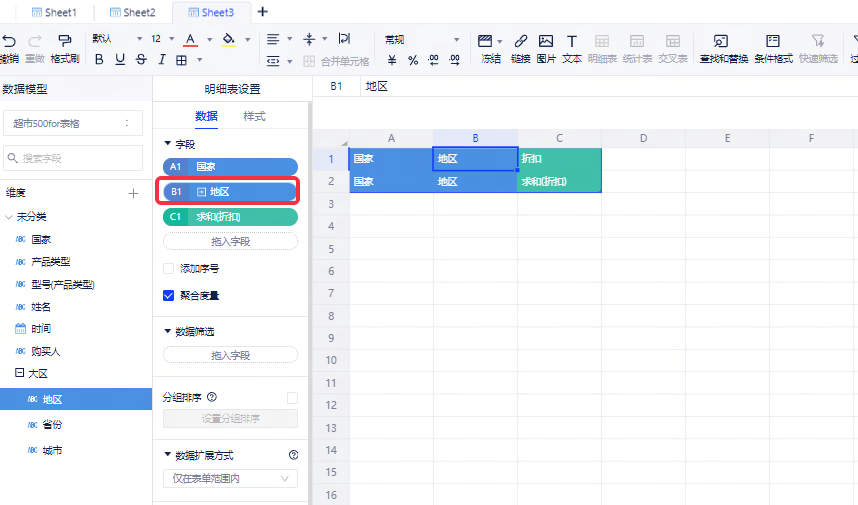Uncheck the 聚合度量 checkbox
Image resolution: width=858 pixels, height=505 pixels.
click(168, 295)
